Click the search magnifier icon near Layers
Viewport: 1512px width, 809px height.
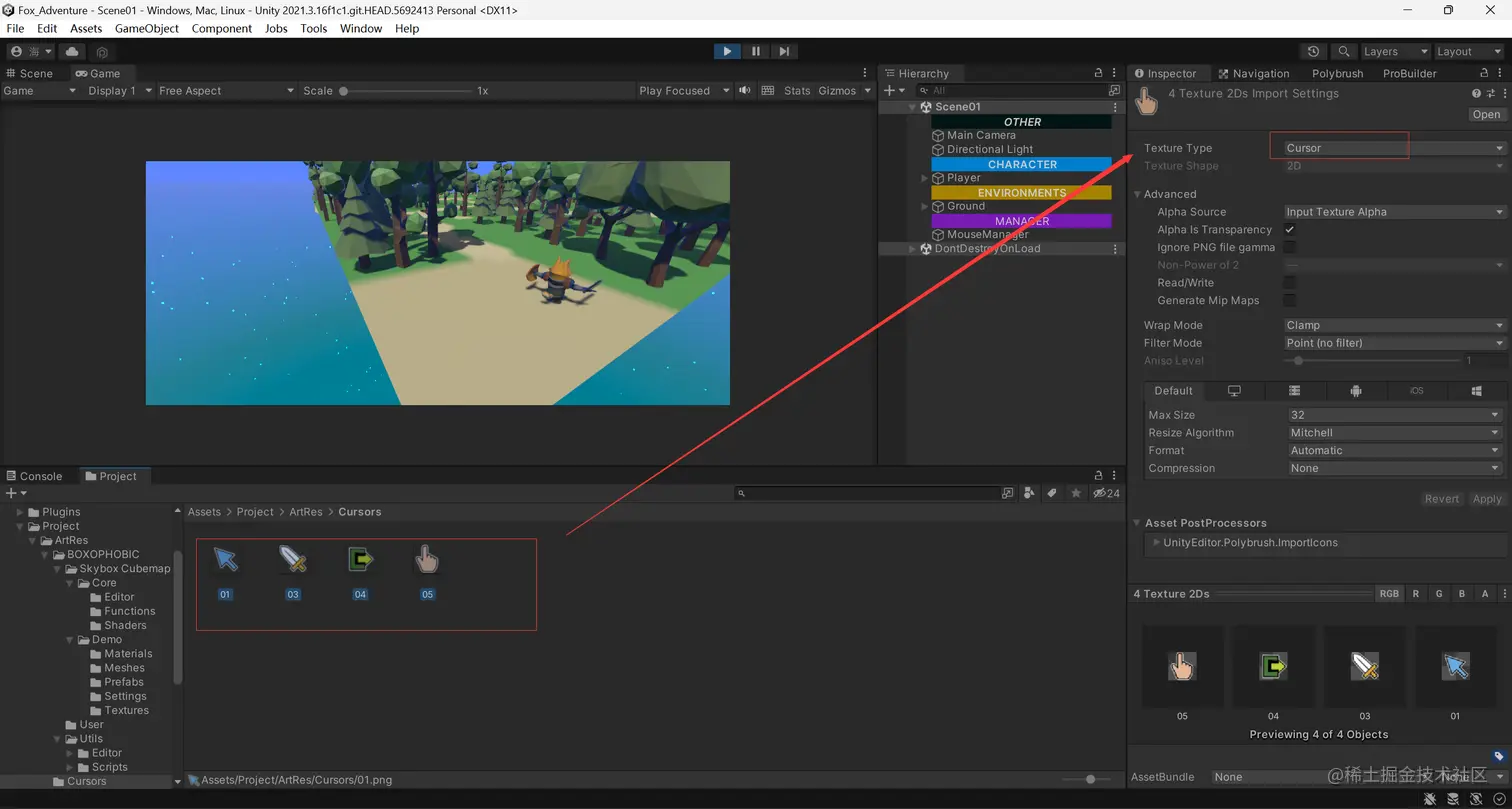pyautogui.click(x=1345, y=51)
